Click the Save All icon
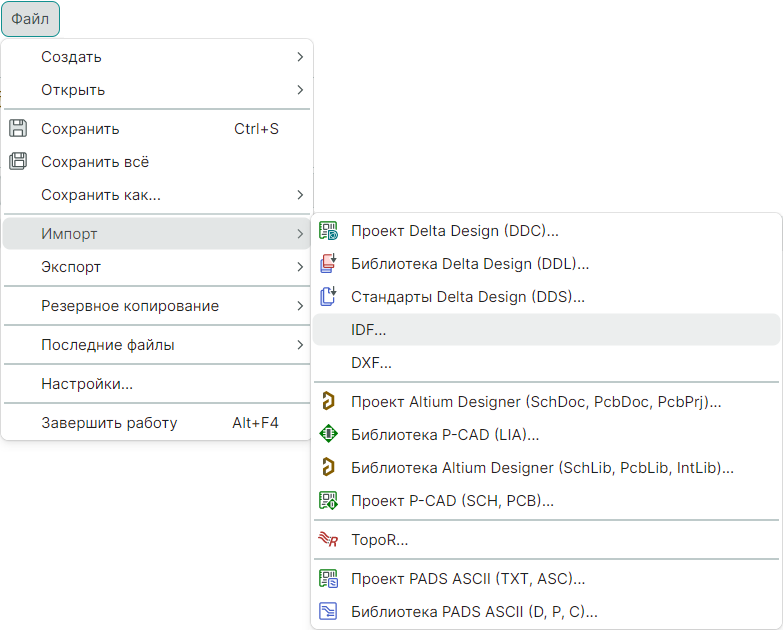The image size is (783, 630). click(17, 161)
